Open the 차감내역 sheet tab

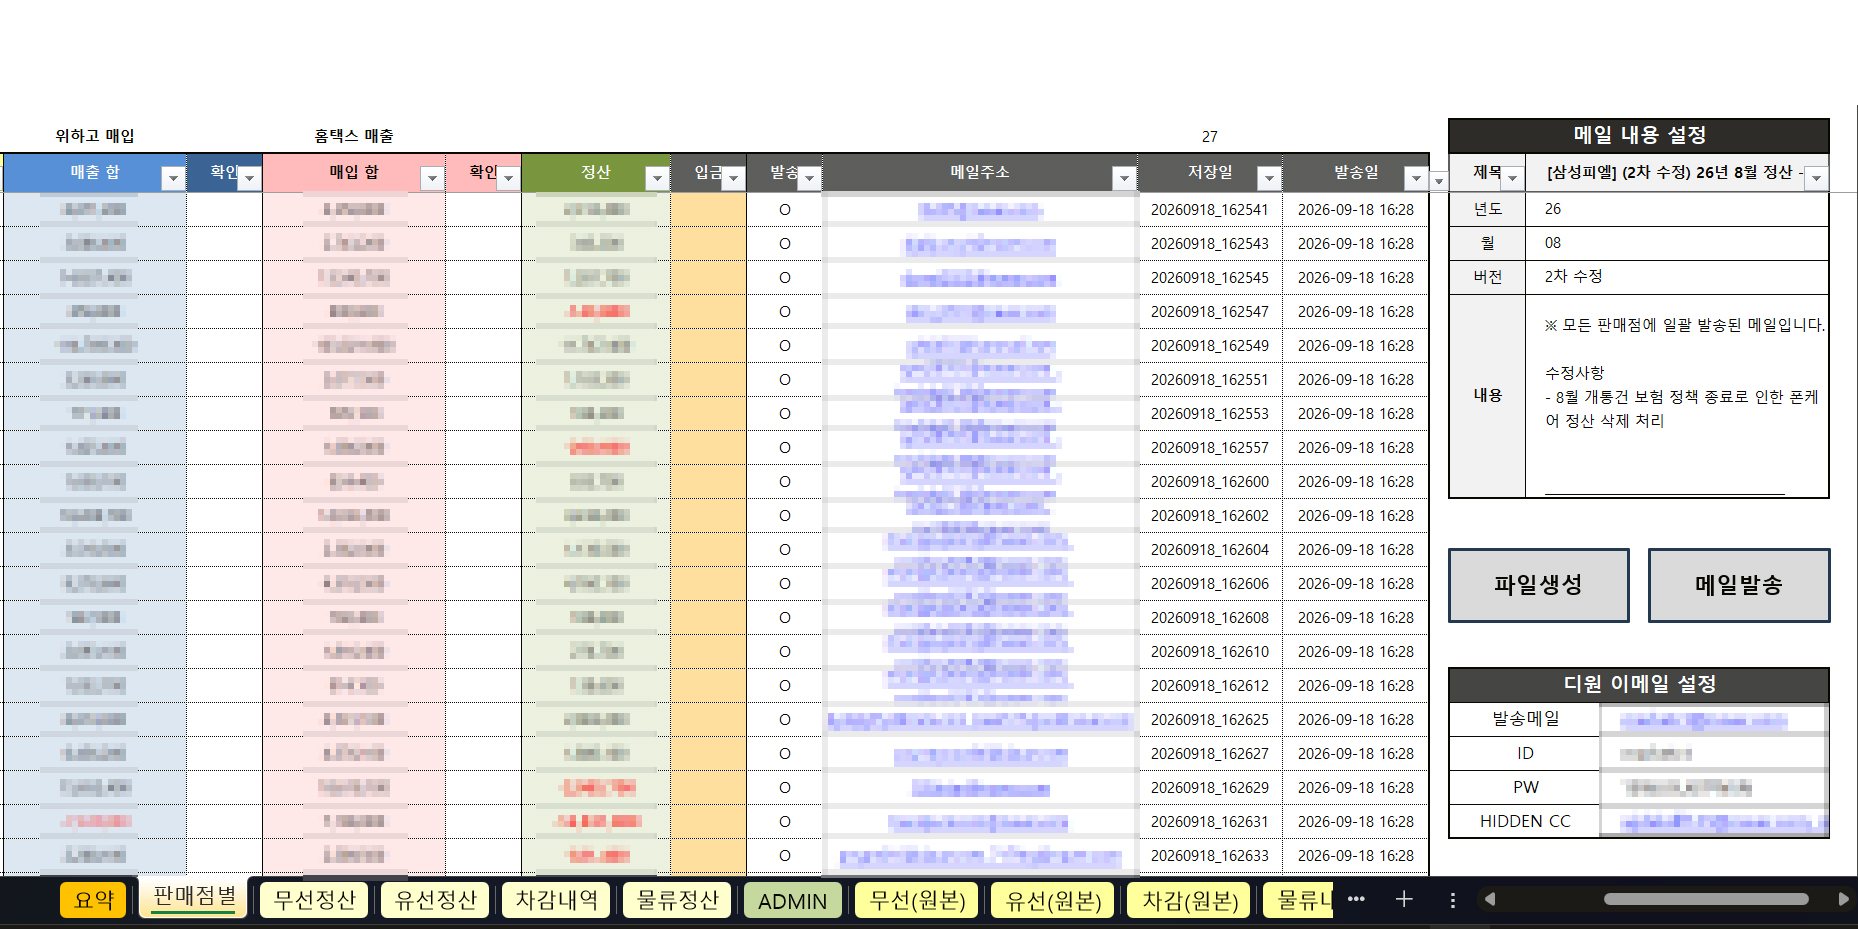coord(557,900)
